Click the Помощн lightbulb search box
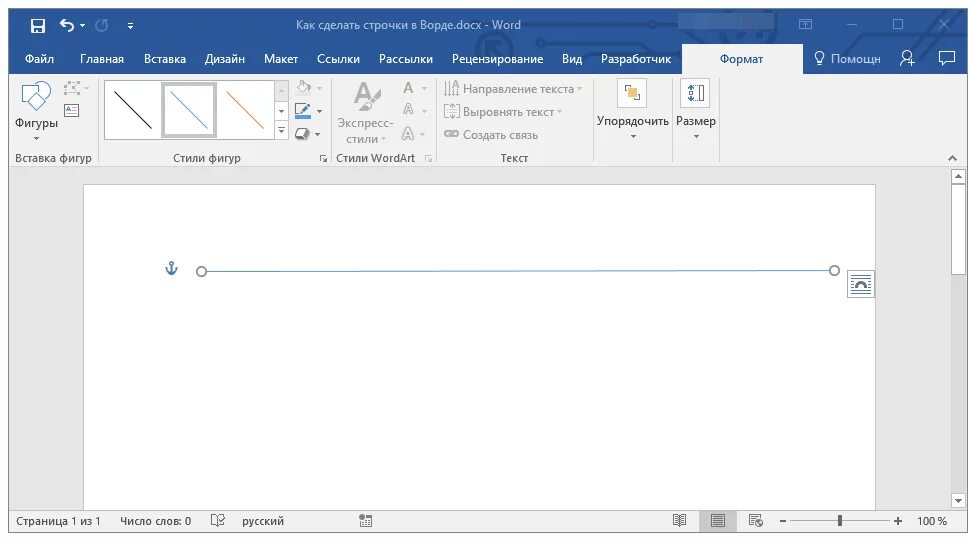 coord(847,59)
